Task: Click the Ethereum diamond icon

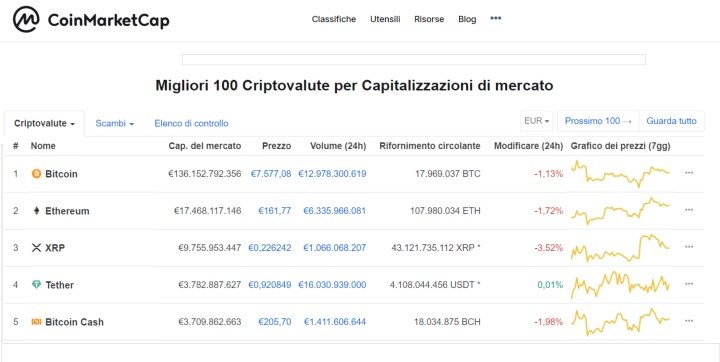Action: [36, 211]
